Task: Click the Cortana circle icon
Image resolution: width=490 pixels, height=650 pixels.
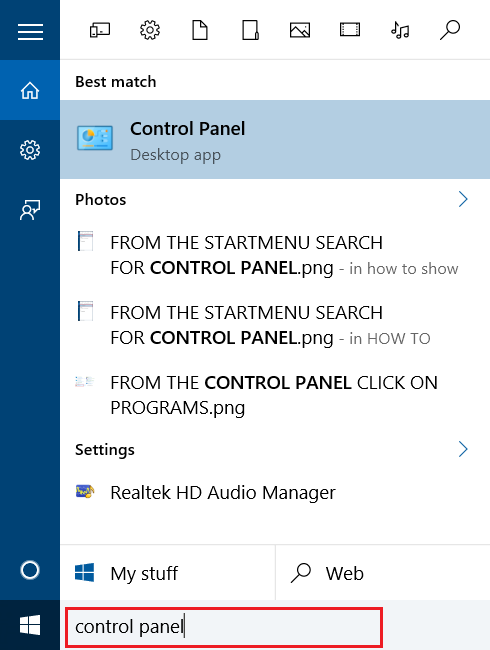Action: (30, 570)
